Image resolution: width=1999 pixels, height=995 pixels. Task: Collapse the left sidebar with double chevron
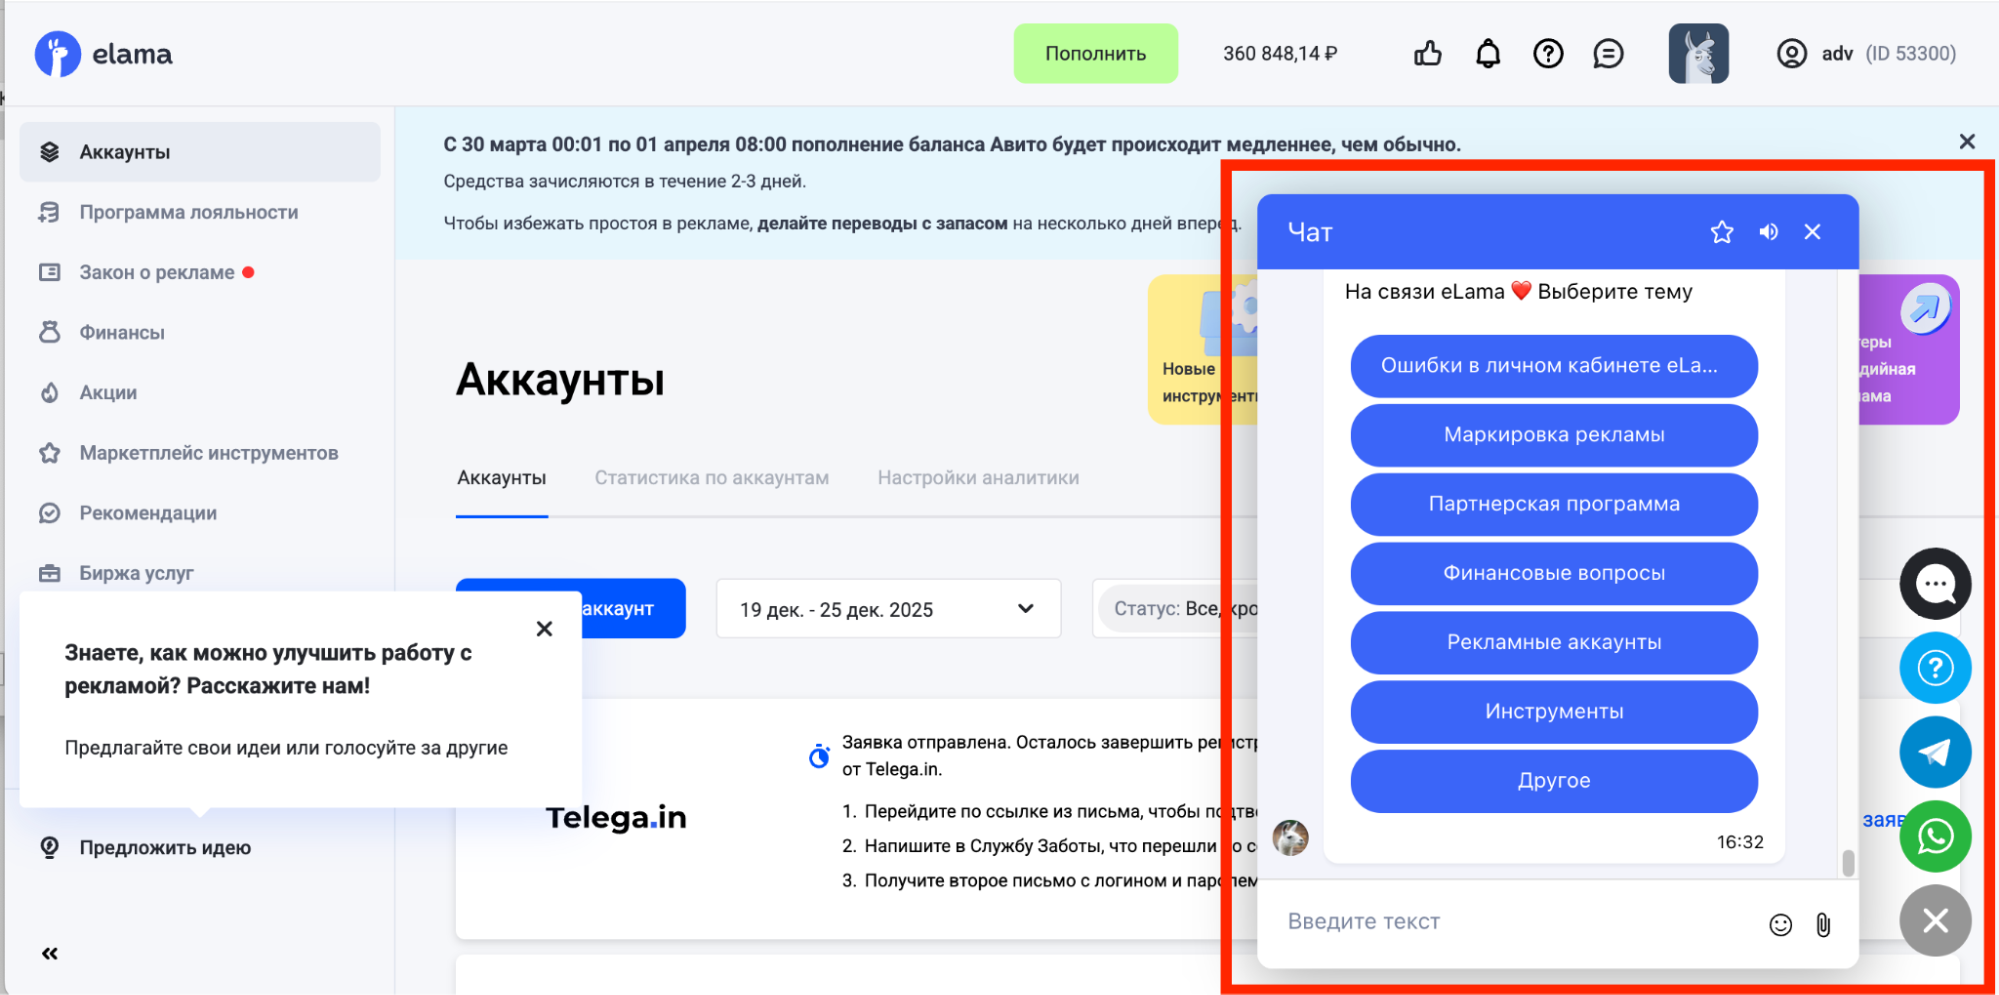click(x=49, y=954)
